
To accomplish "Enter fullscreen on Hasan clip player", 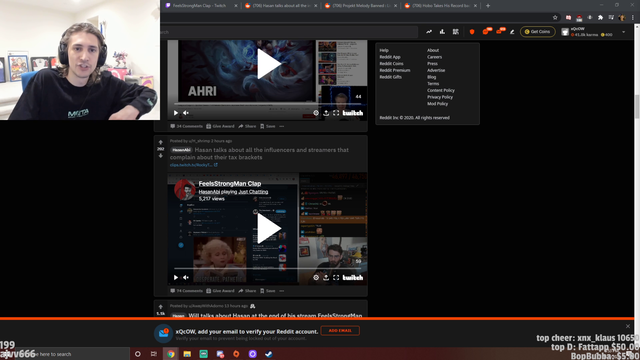I will click(x=336, y=277).
